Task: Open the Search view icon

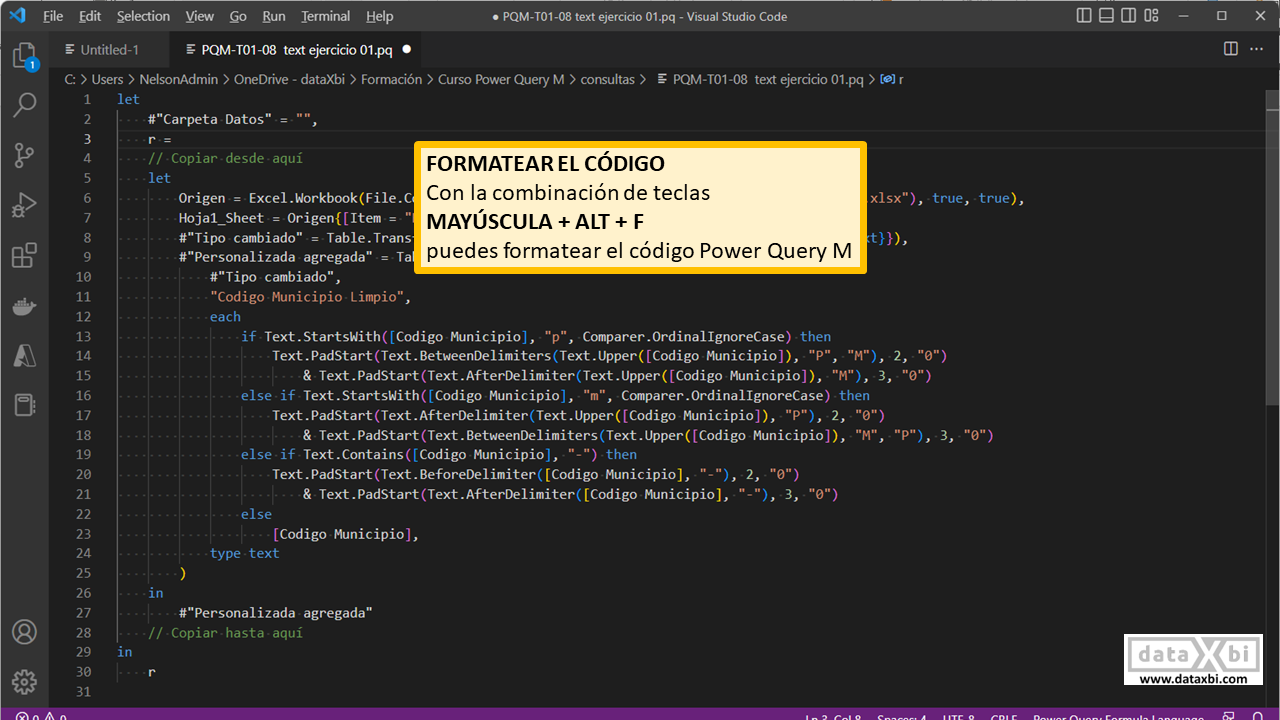Action: [24, 104]
